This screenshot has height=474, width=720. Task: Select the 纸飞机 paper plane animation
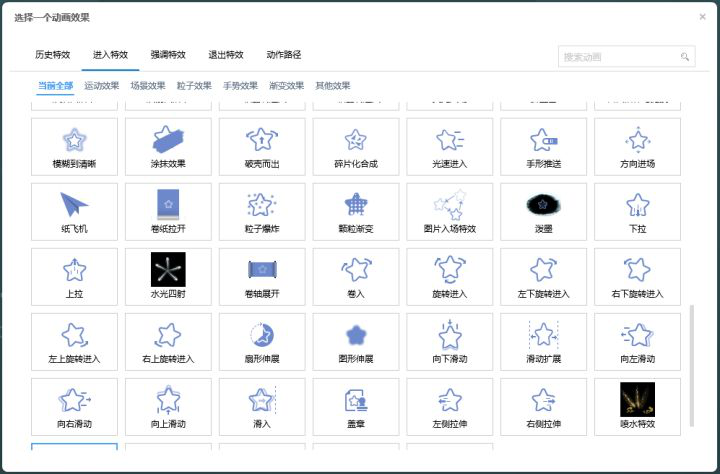pos(74,212)
